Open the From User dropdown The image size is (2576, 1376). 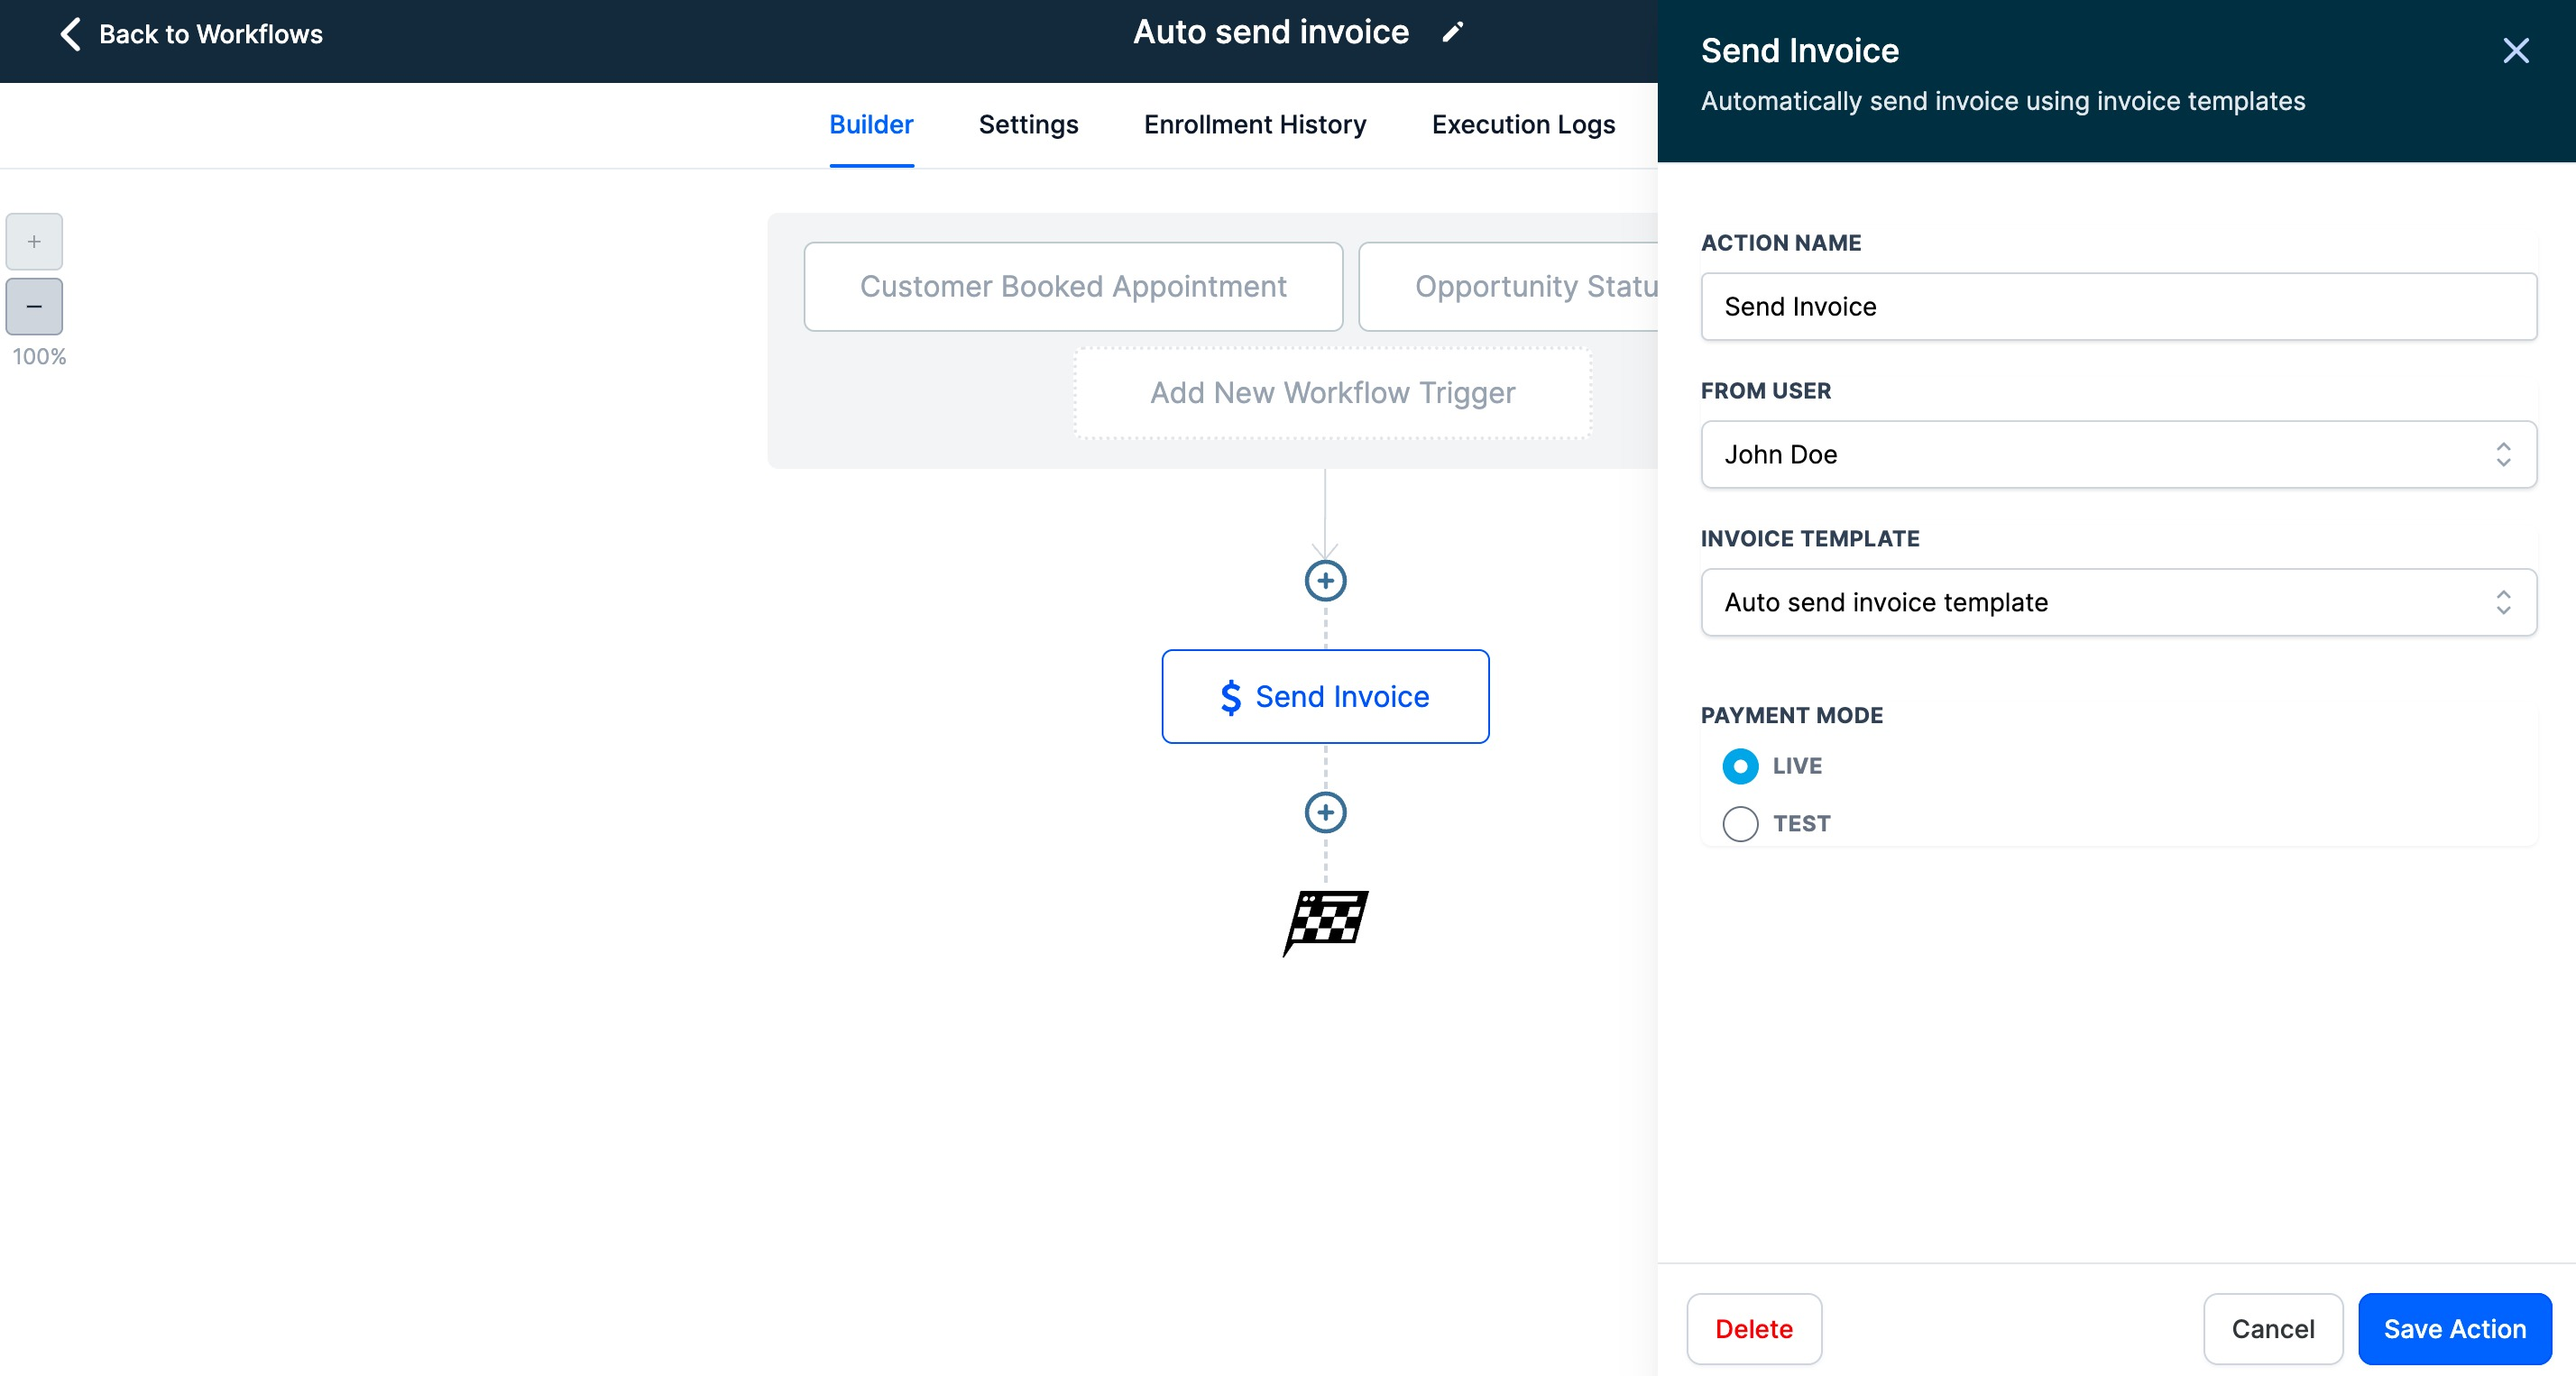click(2118, 455)
